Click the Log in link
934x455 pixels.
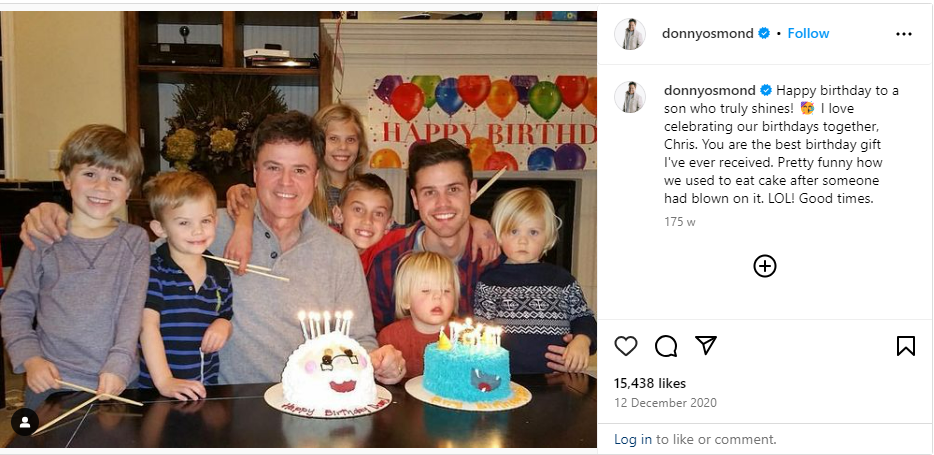[x=633, y=440]
